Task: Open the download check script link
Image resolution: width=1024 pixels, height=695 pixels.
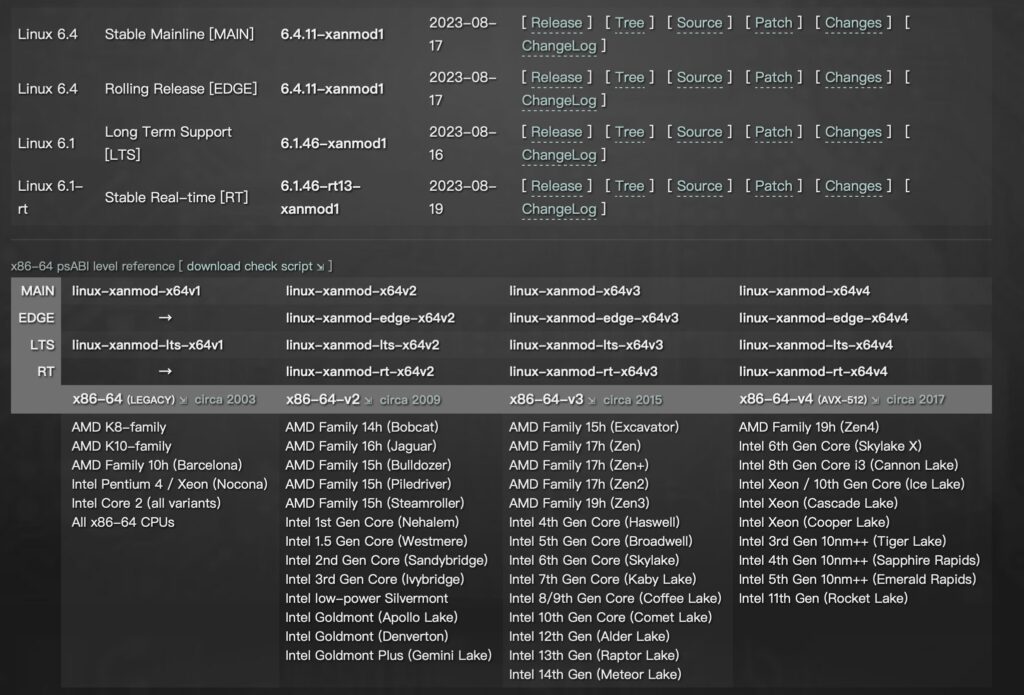Action: tap(249, 266)
